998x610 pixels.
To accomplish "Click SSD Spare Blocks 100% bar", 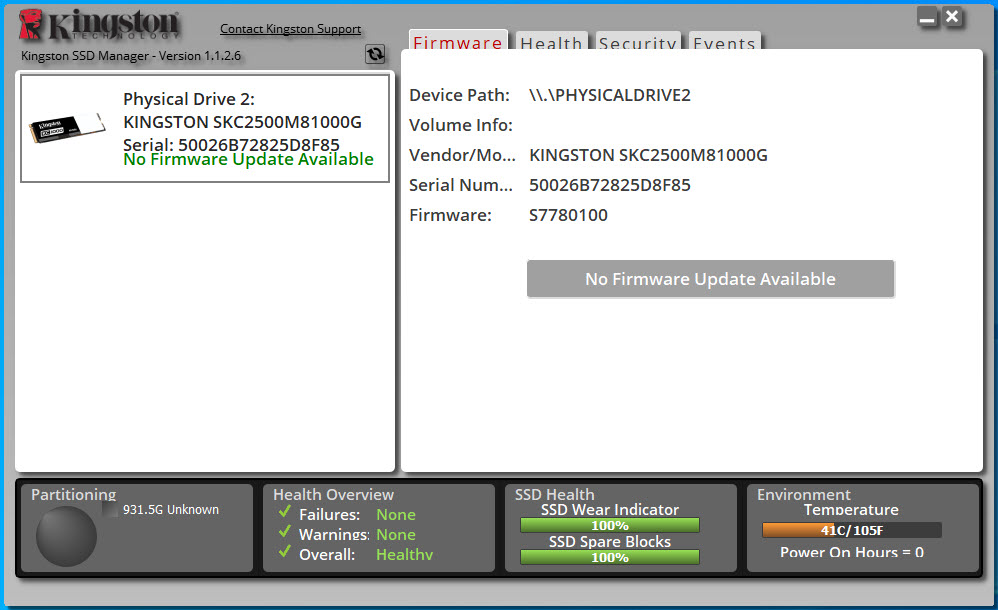I will 610,557.
